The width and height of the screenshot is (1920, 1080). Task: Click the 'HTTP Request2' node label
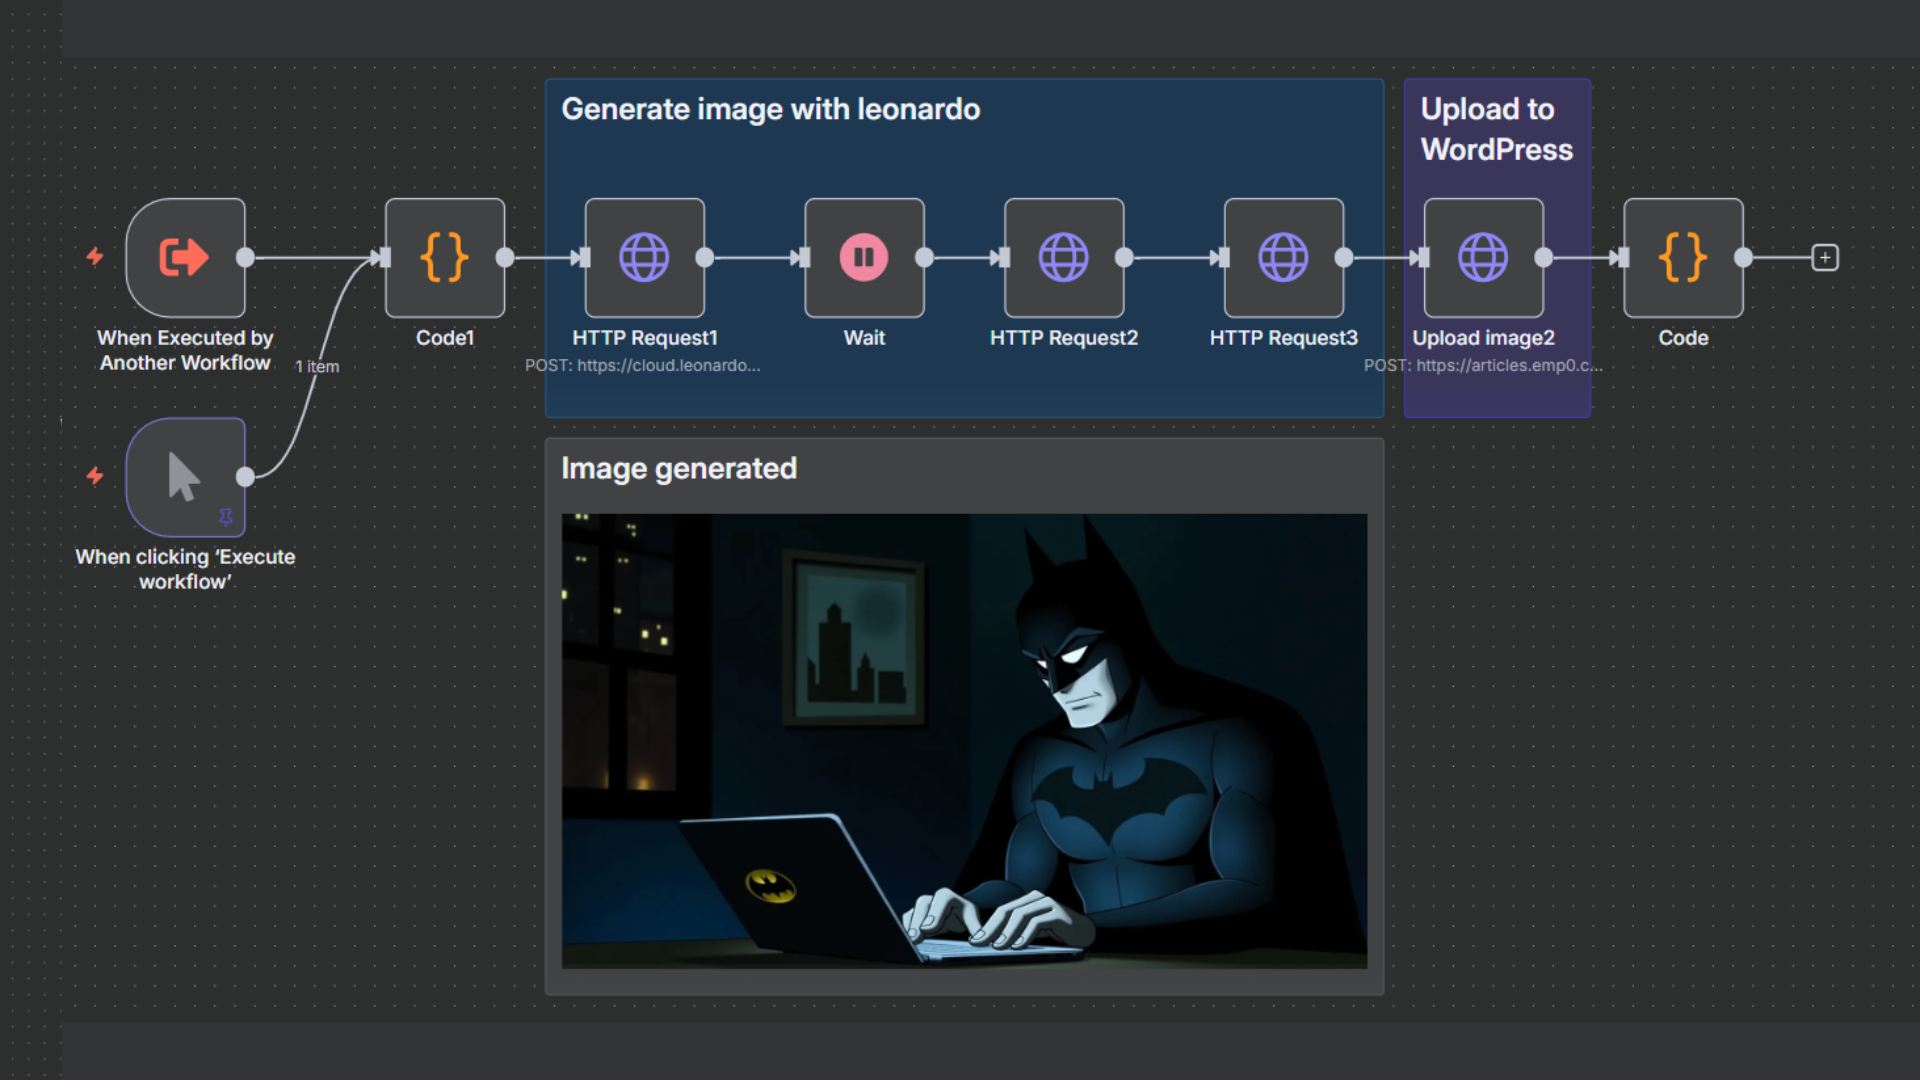[1064, 338]
